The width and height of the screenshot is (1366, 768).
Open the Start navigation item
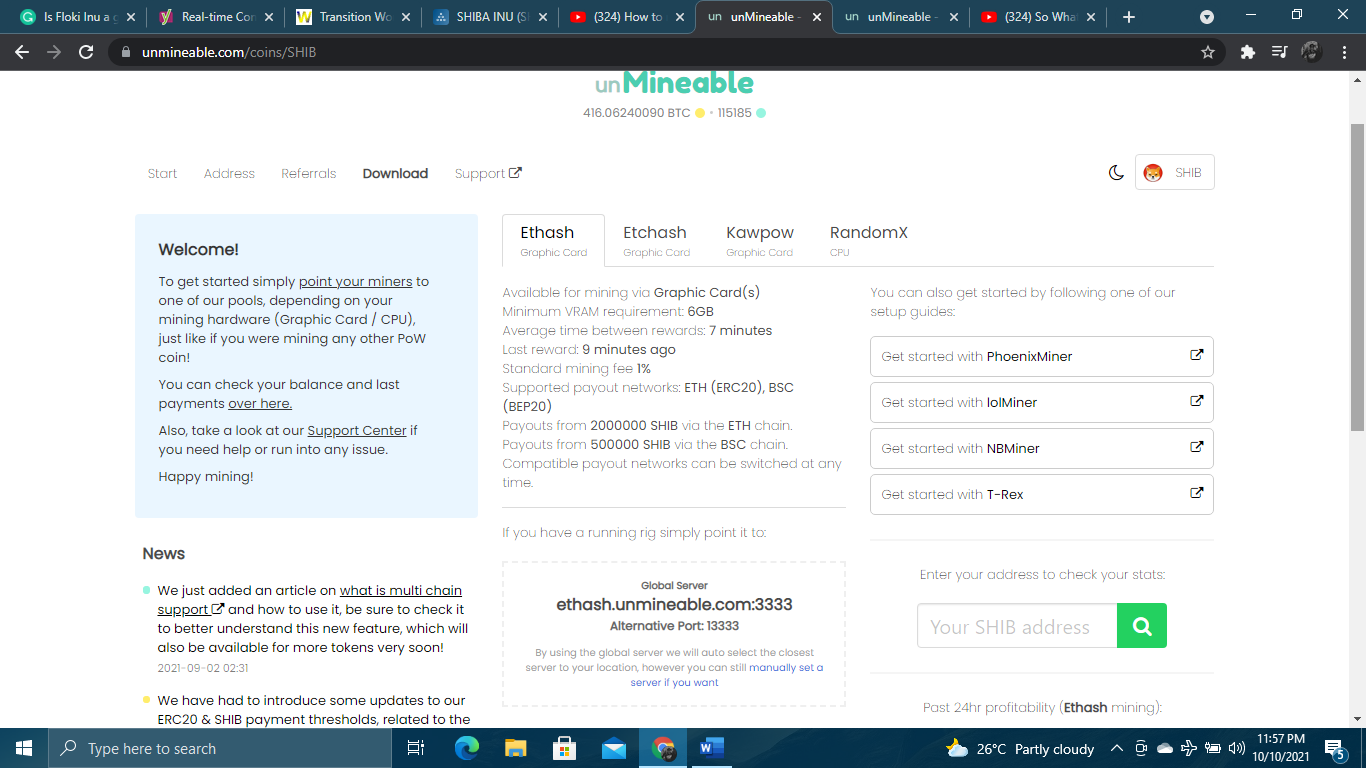(162, 173)
